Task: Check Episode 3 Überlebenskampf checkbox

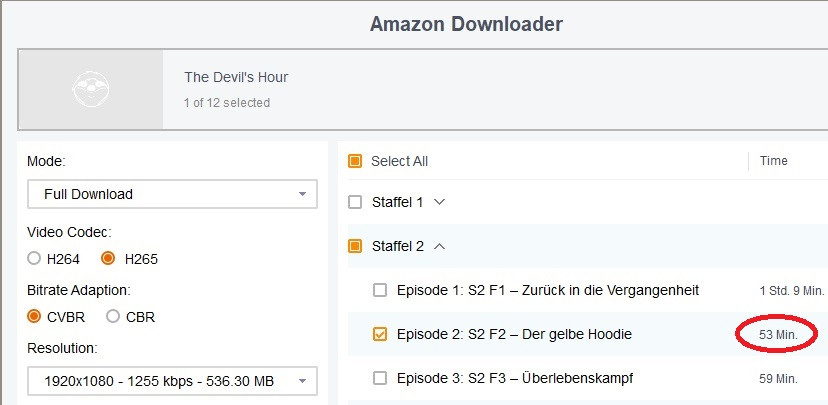Action: [380, 378]
